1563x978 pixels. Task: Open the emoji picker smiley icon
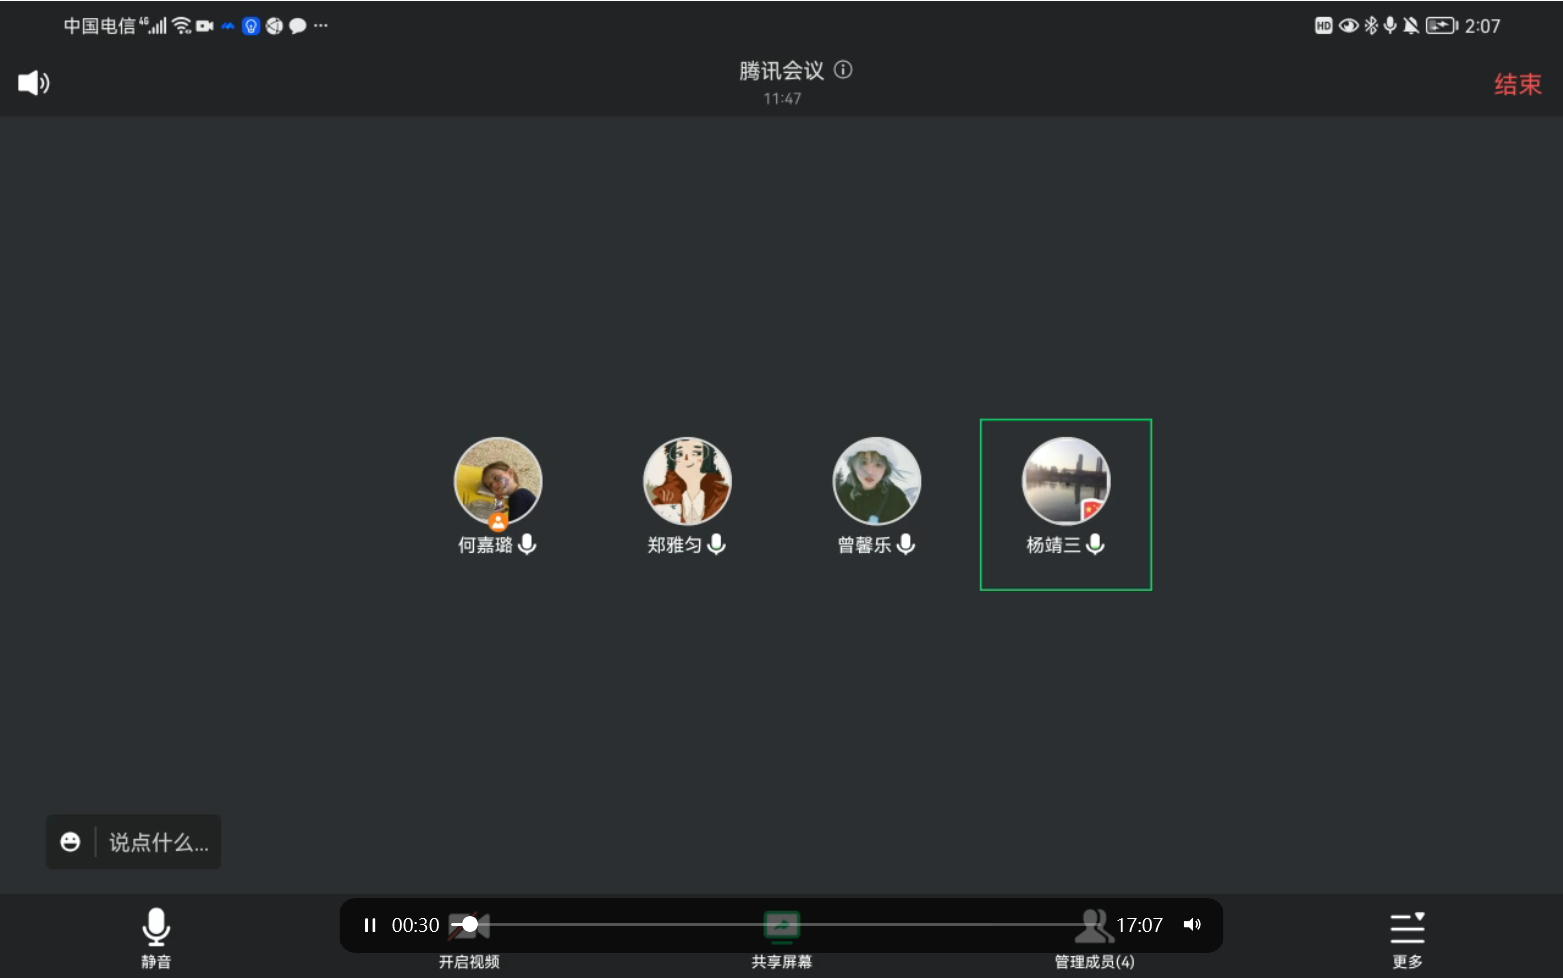(70, 842)
